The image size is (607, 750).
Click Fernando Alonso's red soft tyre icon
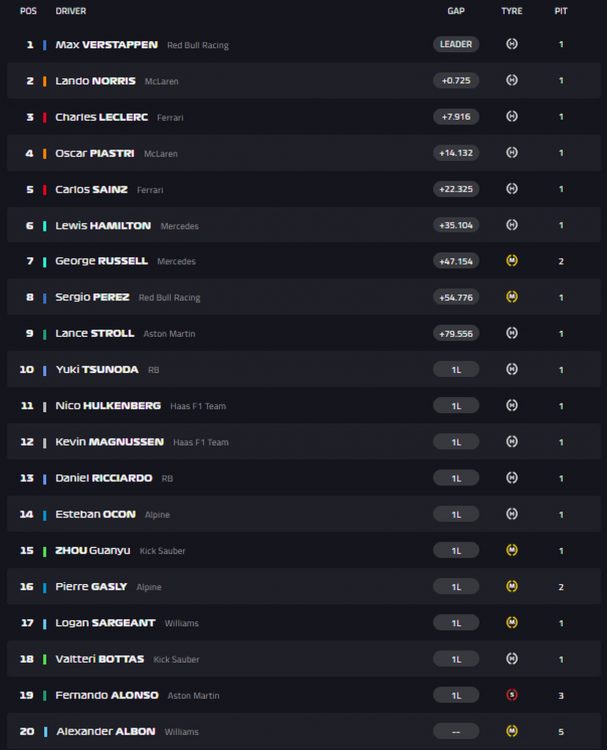click(512, 695)
